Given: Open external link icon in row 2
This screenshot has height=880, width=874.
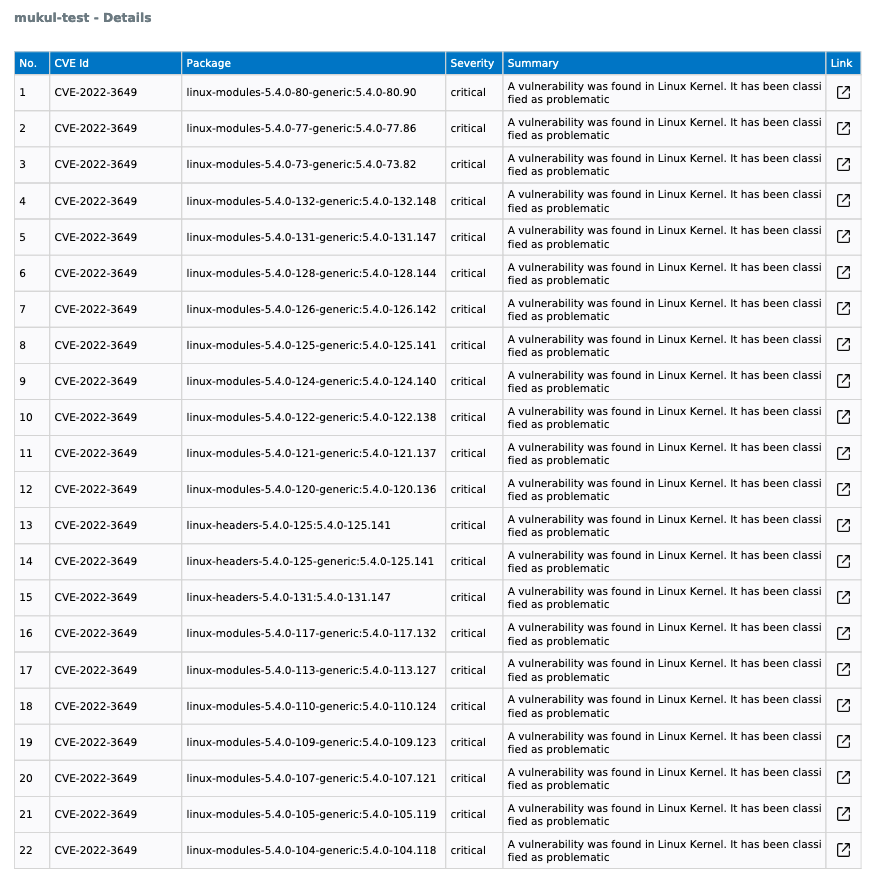Looking at the screenshot, I should pyautogui.click(x=843, y=129).
